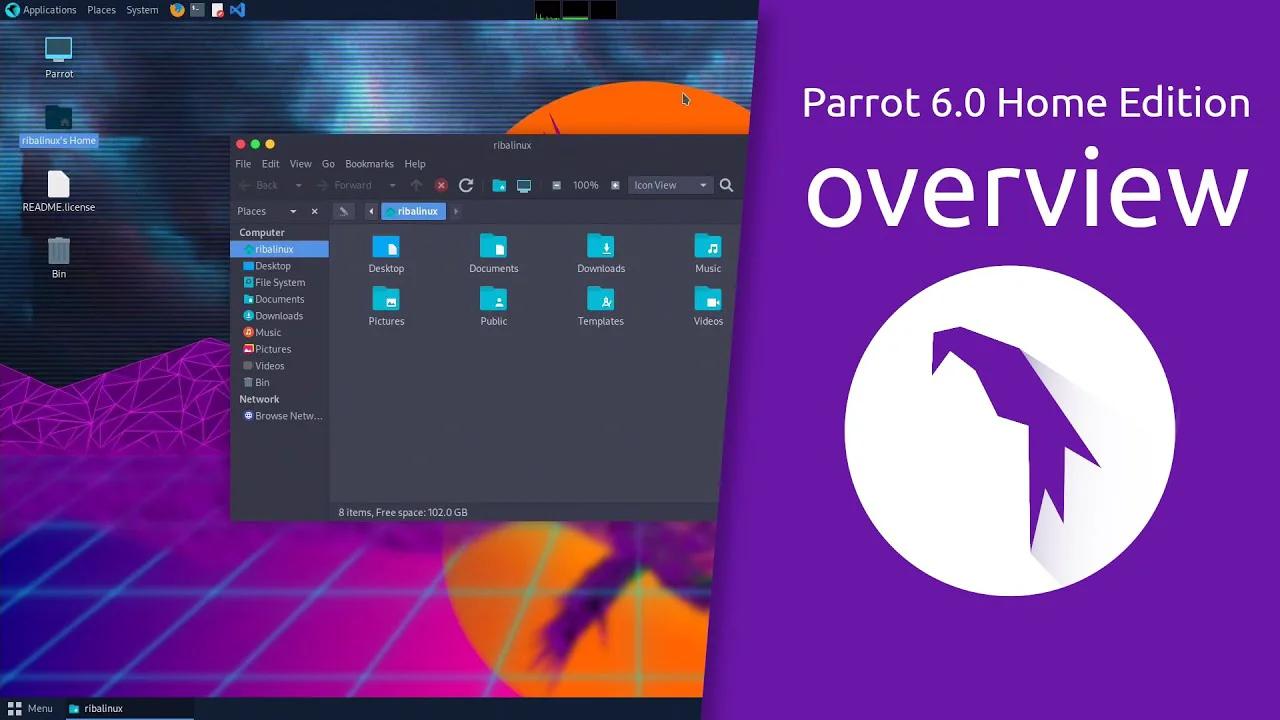Select the Videos folder icon in file view
Image resolution: width=1280 pixels, height=720 pixels.
point(708,299)
